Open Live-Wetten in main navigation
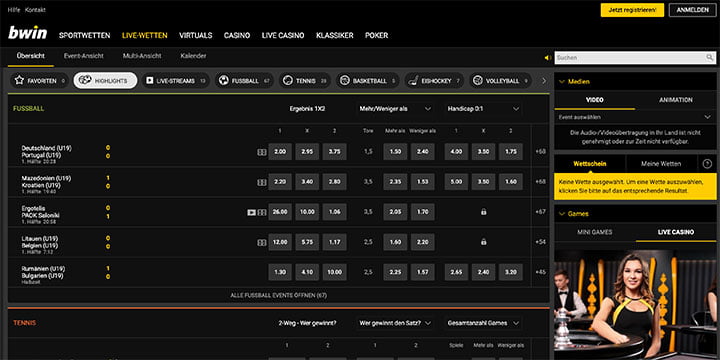The height and width of the screenshot is (360, 720). [x=145, y=35]
